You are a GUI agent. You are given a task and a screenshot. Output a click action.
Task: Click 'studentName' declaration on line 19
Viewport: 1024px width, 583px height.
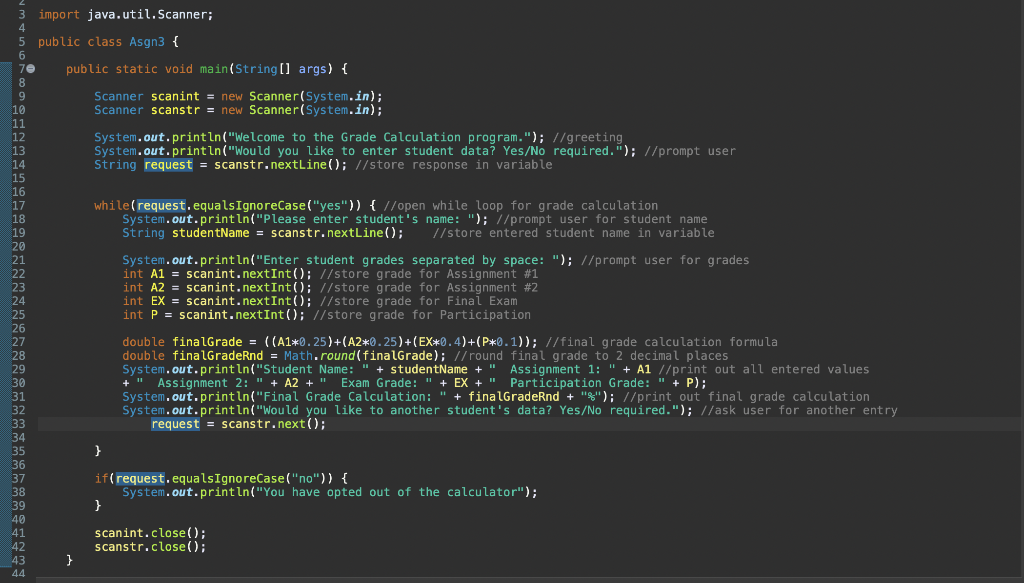(210, 234)
